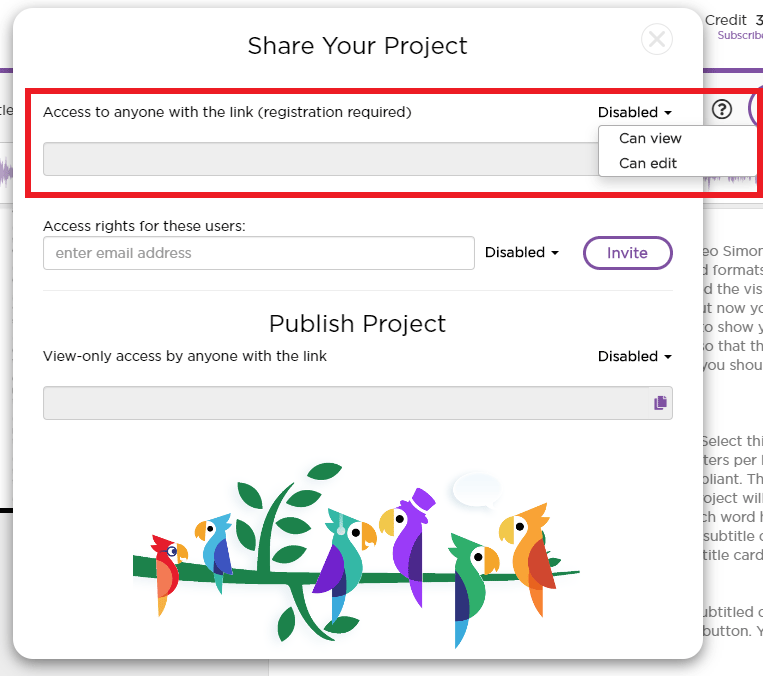This screenshot has width=763, height=676.
Task: Click the Invite button
Action: [x=627, y=253]
